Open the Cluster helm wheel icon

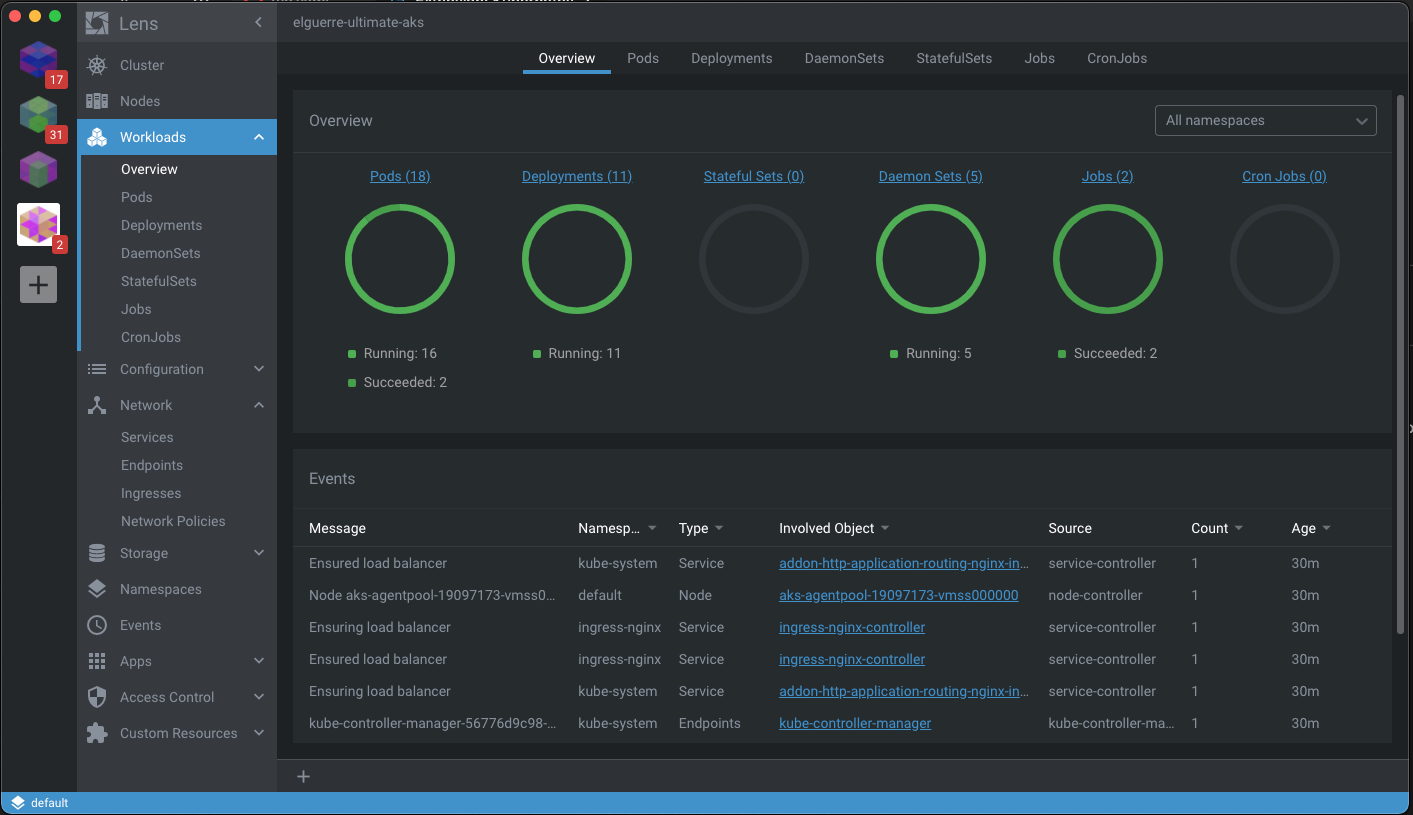[x=97, y=65]
